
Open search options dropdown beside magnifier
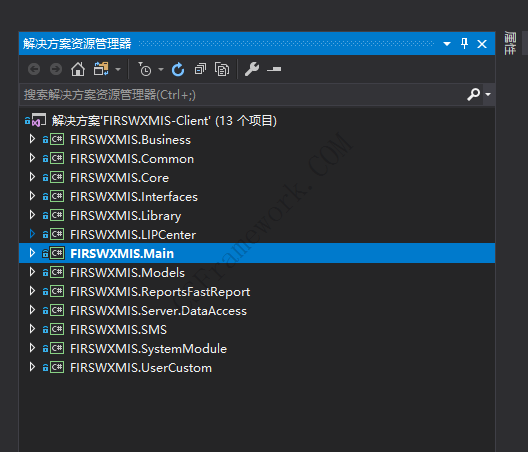pyautogui.click(x=488, y=95)
